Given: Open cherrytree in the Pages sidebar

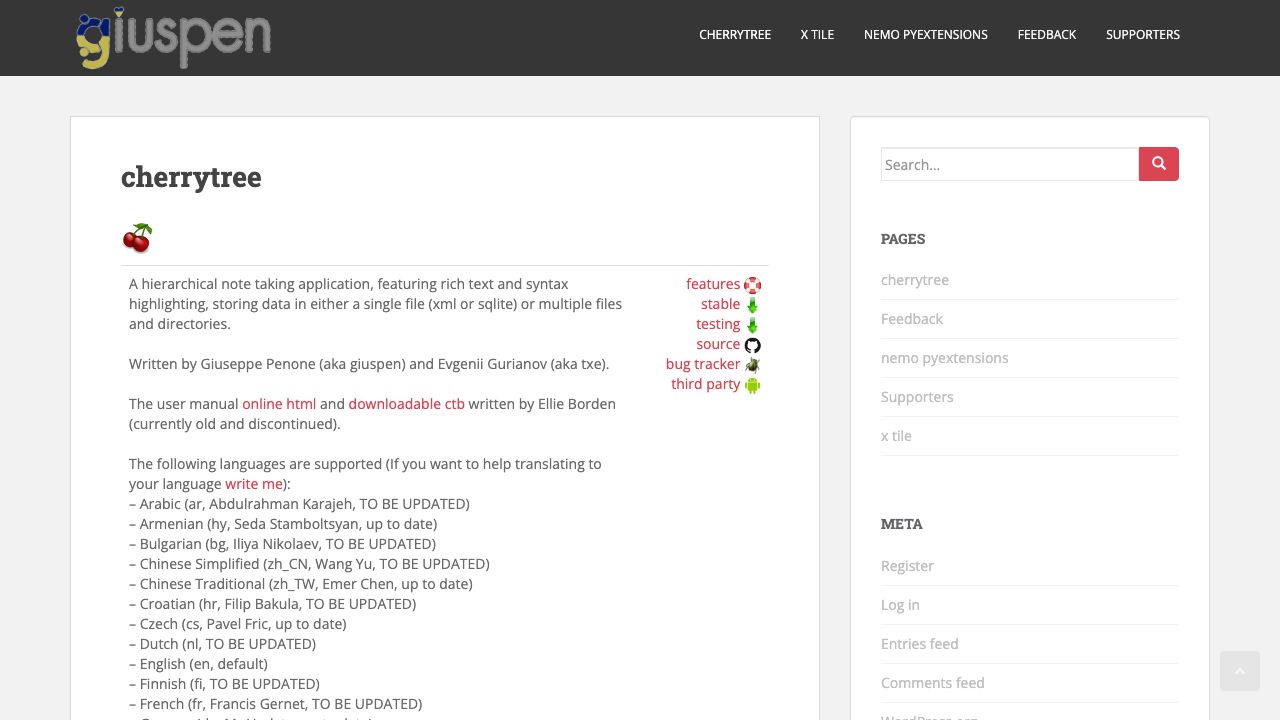Looking at the screenshot, I should (x=915, y=280).
